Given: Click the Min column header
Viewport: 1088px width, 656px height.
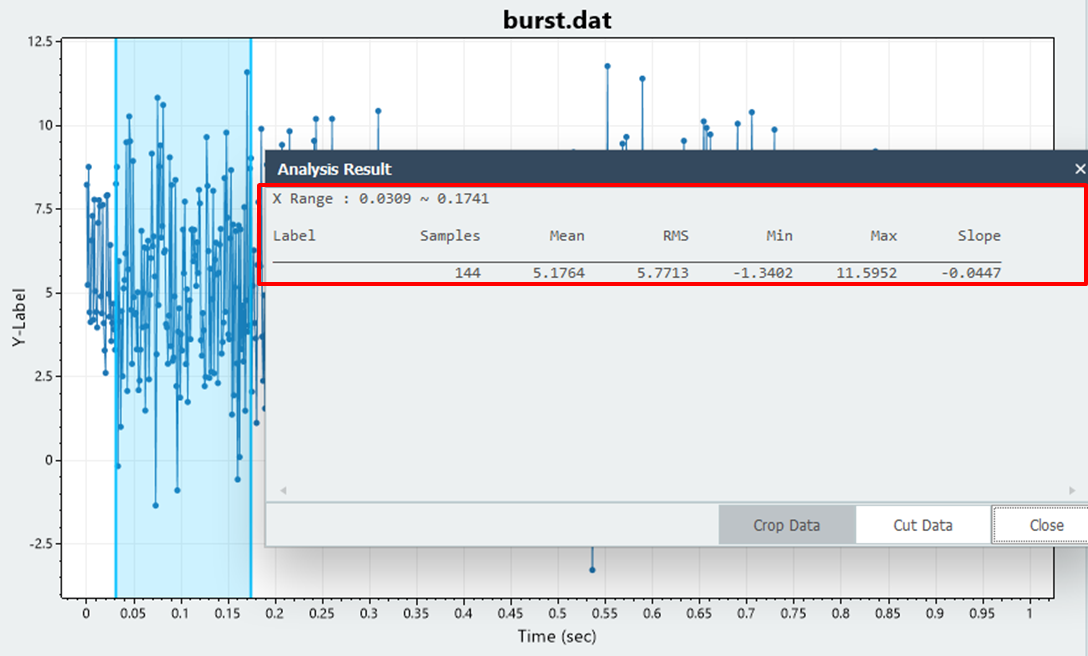Looking at the screenshot, I should pyautogui.click(x=779, y=235).
